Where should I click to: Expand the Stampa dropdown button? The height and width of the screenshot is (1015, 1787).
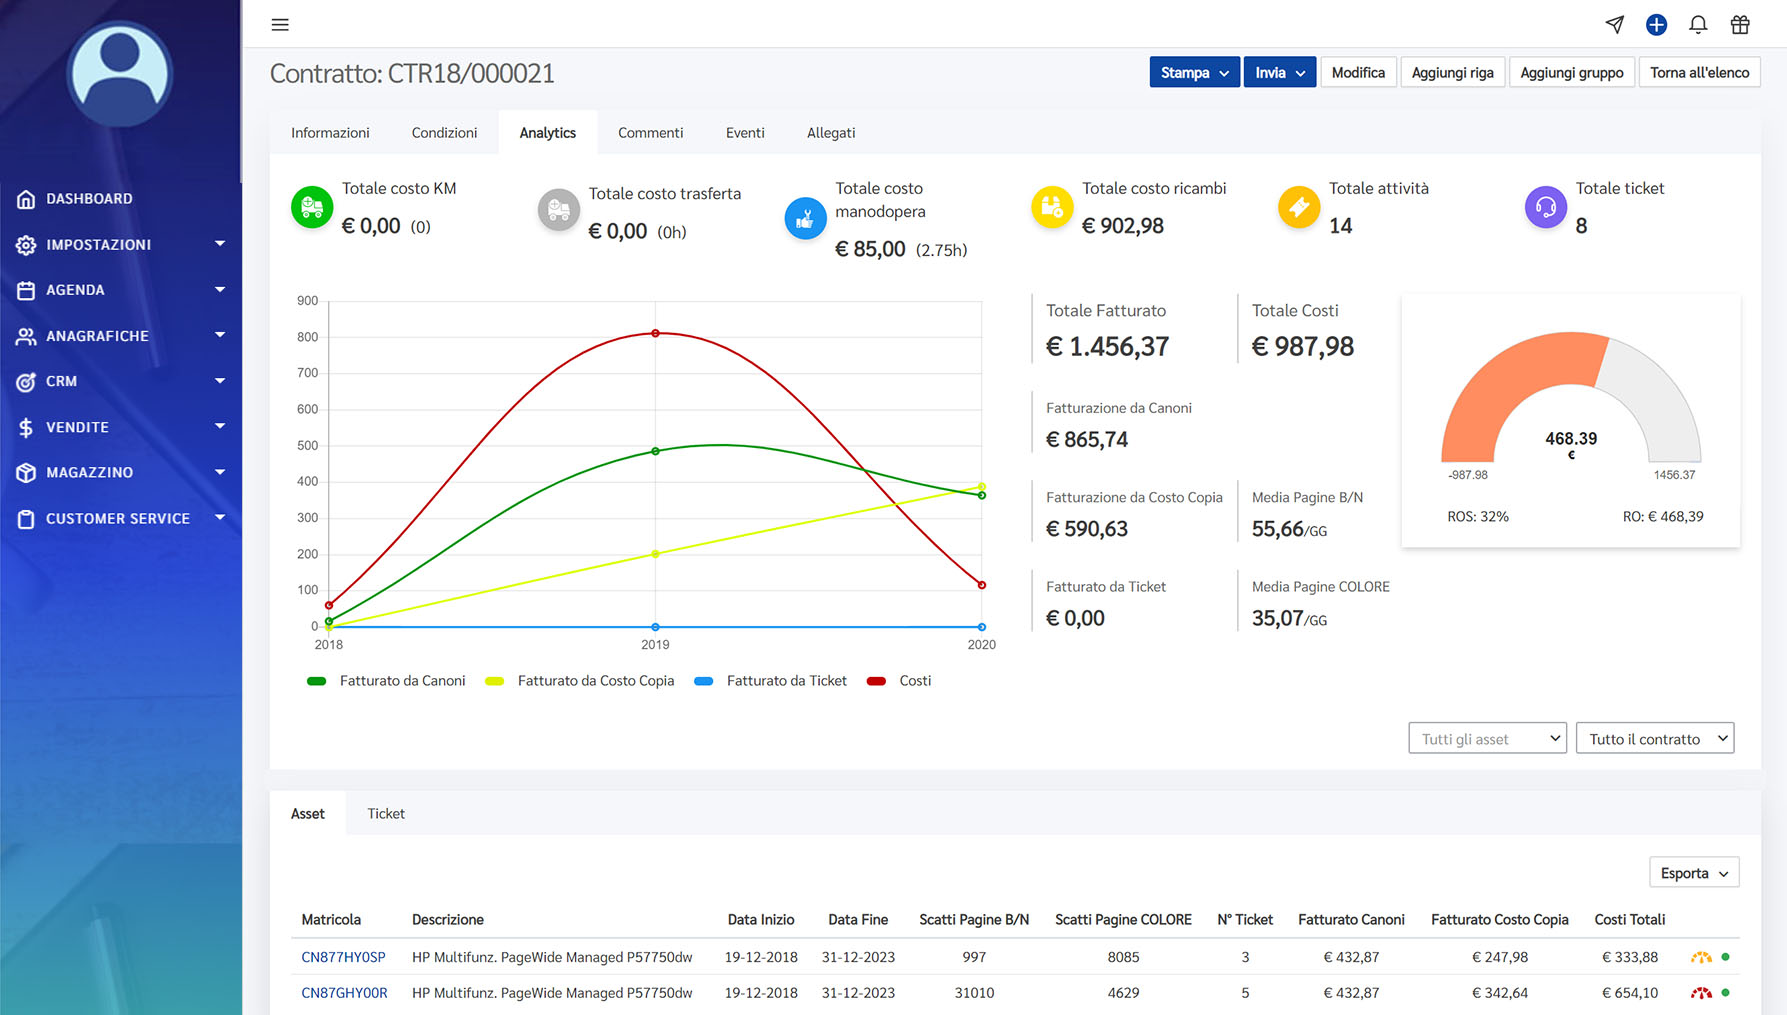1194,72
